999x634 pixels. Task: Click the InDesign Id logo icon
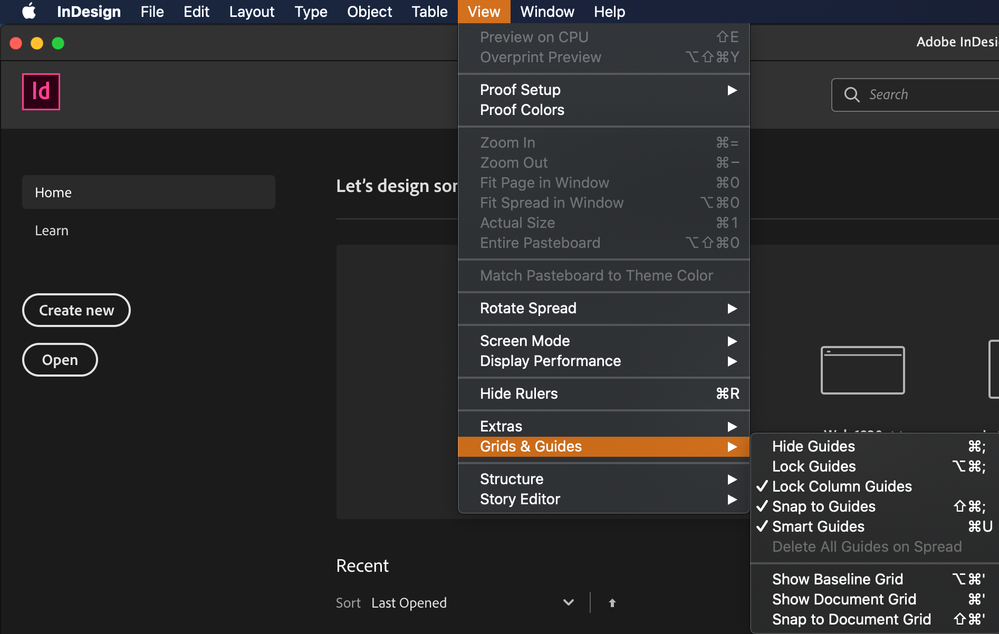pos(41,92)
